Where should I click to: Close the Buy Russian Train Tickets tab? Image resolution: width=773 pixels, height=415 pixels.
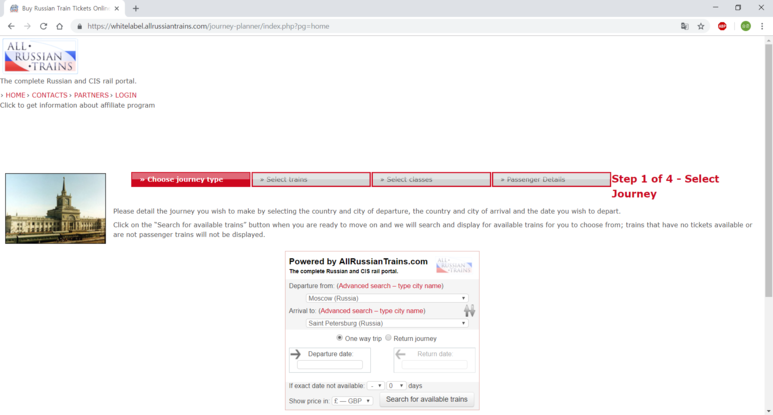coord(117,8)
